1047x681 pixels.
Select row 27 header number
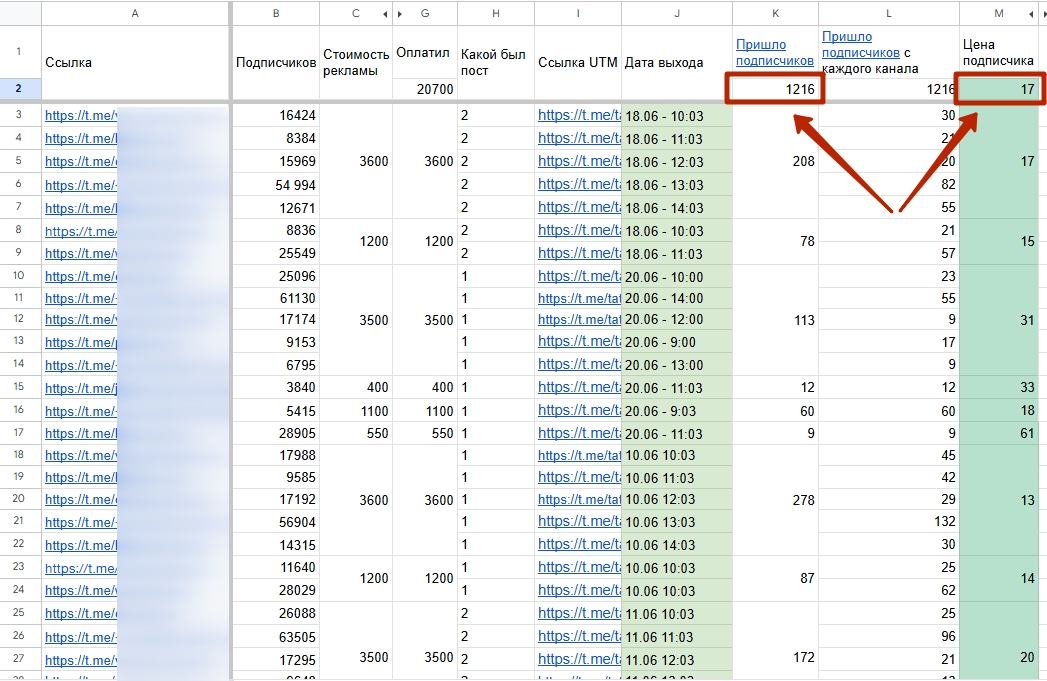pyautogui.click(x=19, y=658)
